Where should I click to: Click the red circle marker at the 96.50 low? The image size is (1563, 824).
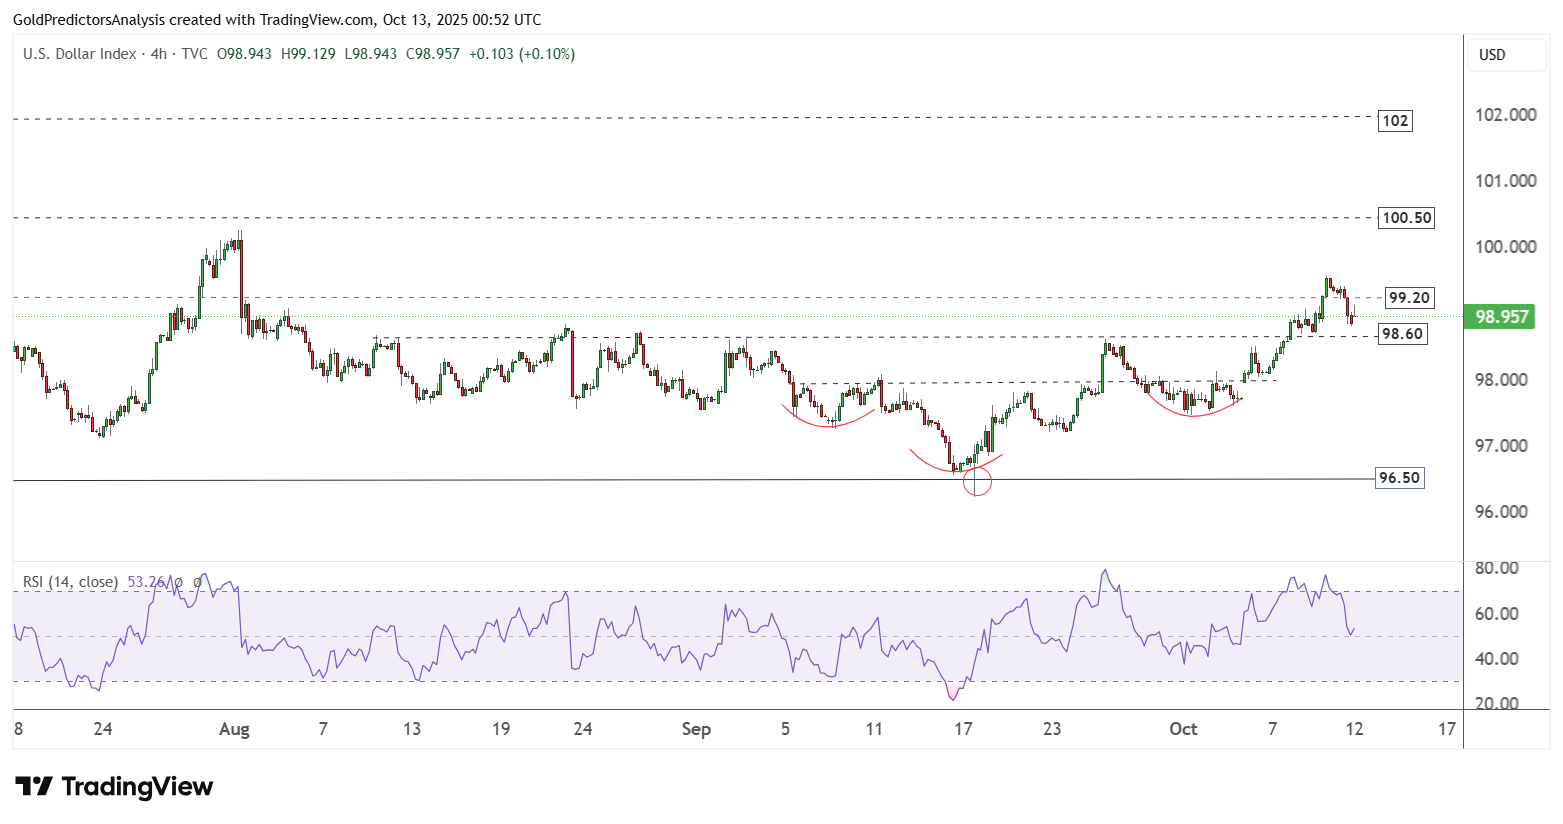(976, 482)
